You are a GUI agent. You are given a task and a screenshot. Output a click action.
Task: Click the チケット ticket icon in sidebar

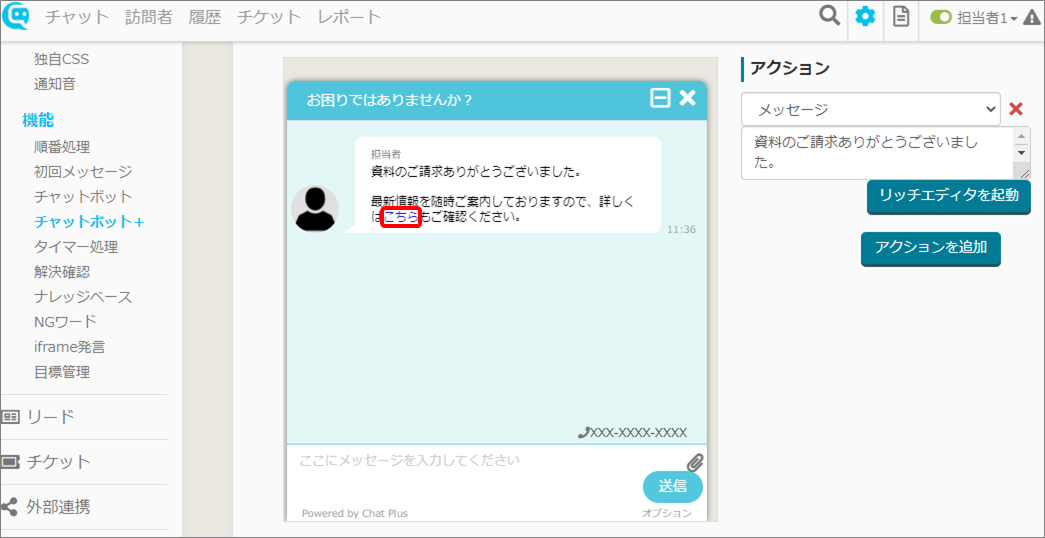pyautogui.click(x=11, y=462)
